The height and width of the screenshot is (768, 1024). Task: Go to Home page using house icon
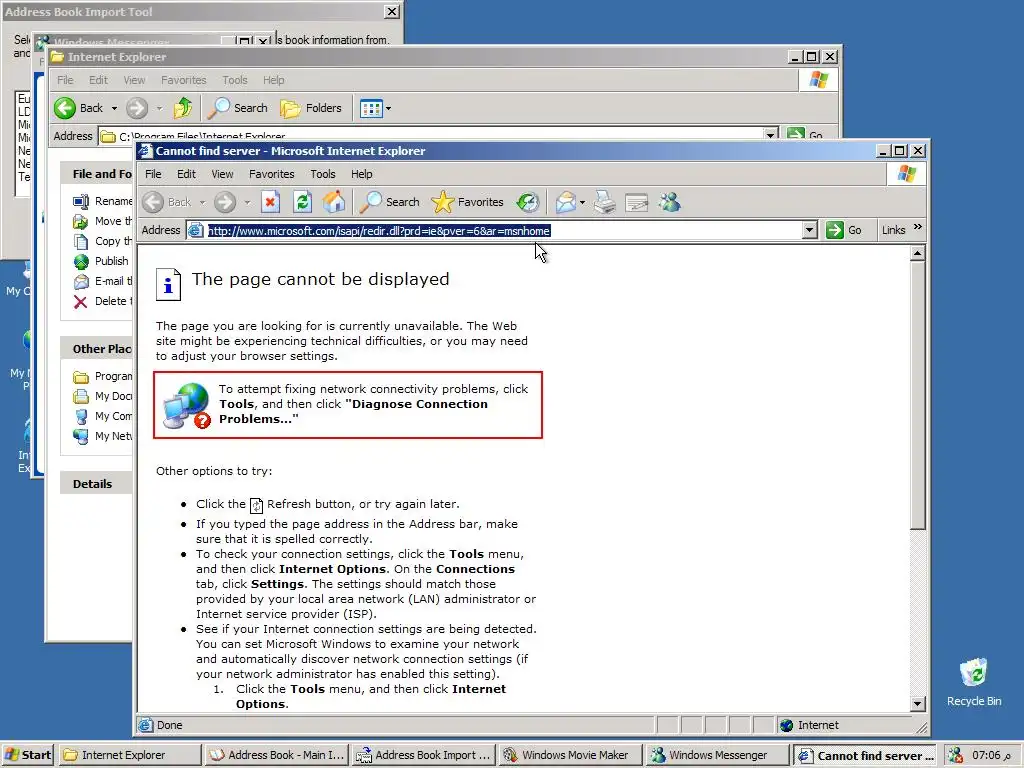(x=334, y=202)
